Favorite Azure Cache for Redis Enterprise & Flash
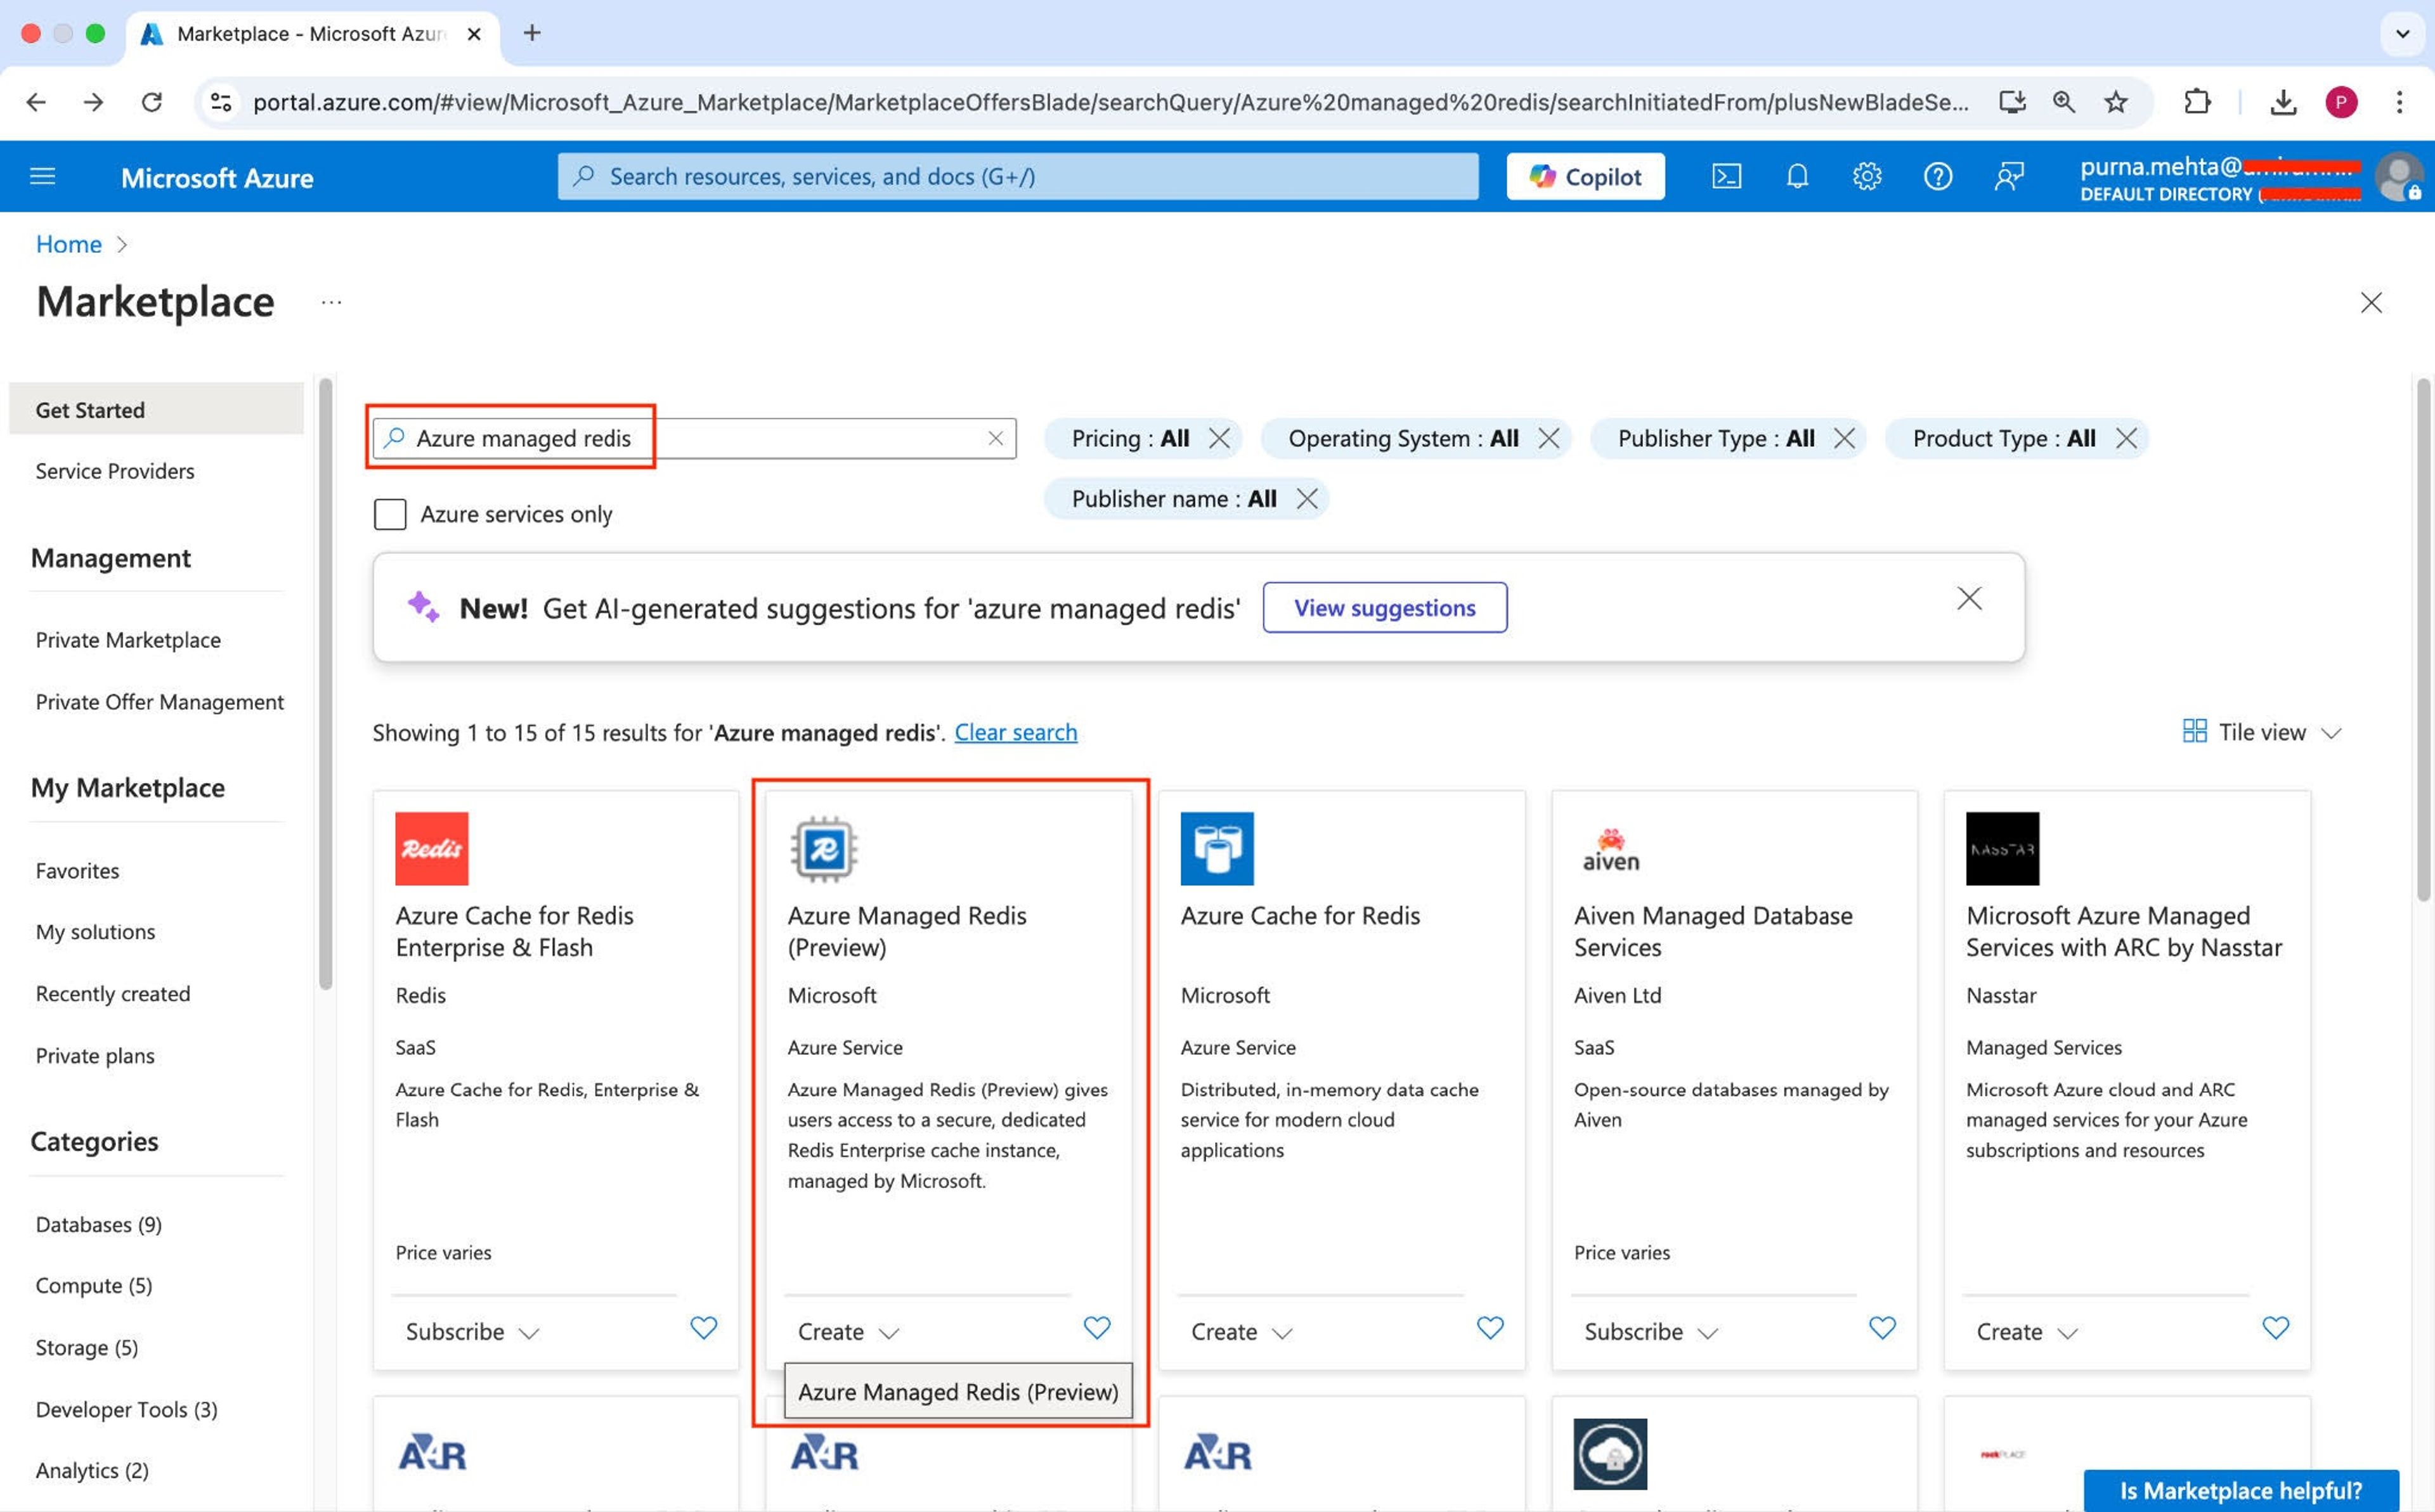 click(x=703, y=1328)
